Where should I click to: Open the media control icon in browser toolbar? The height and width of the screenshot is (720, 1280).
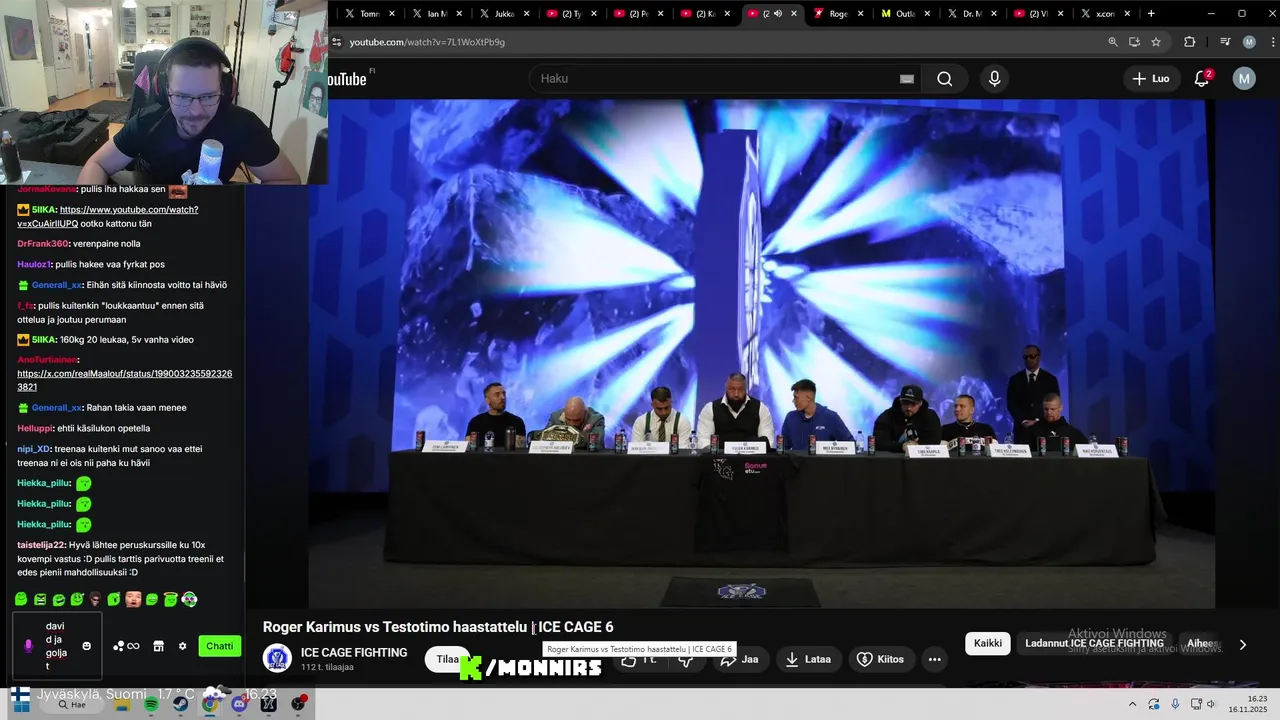click(1225, 42)
